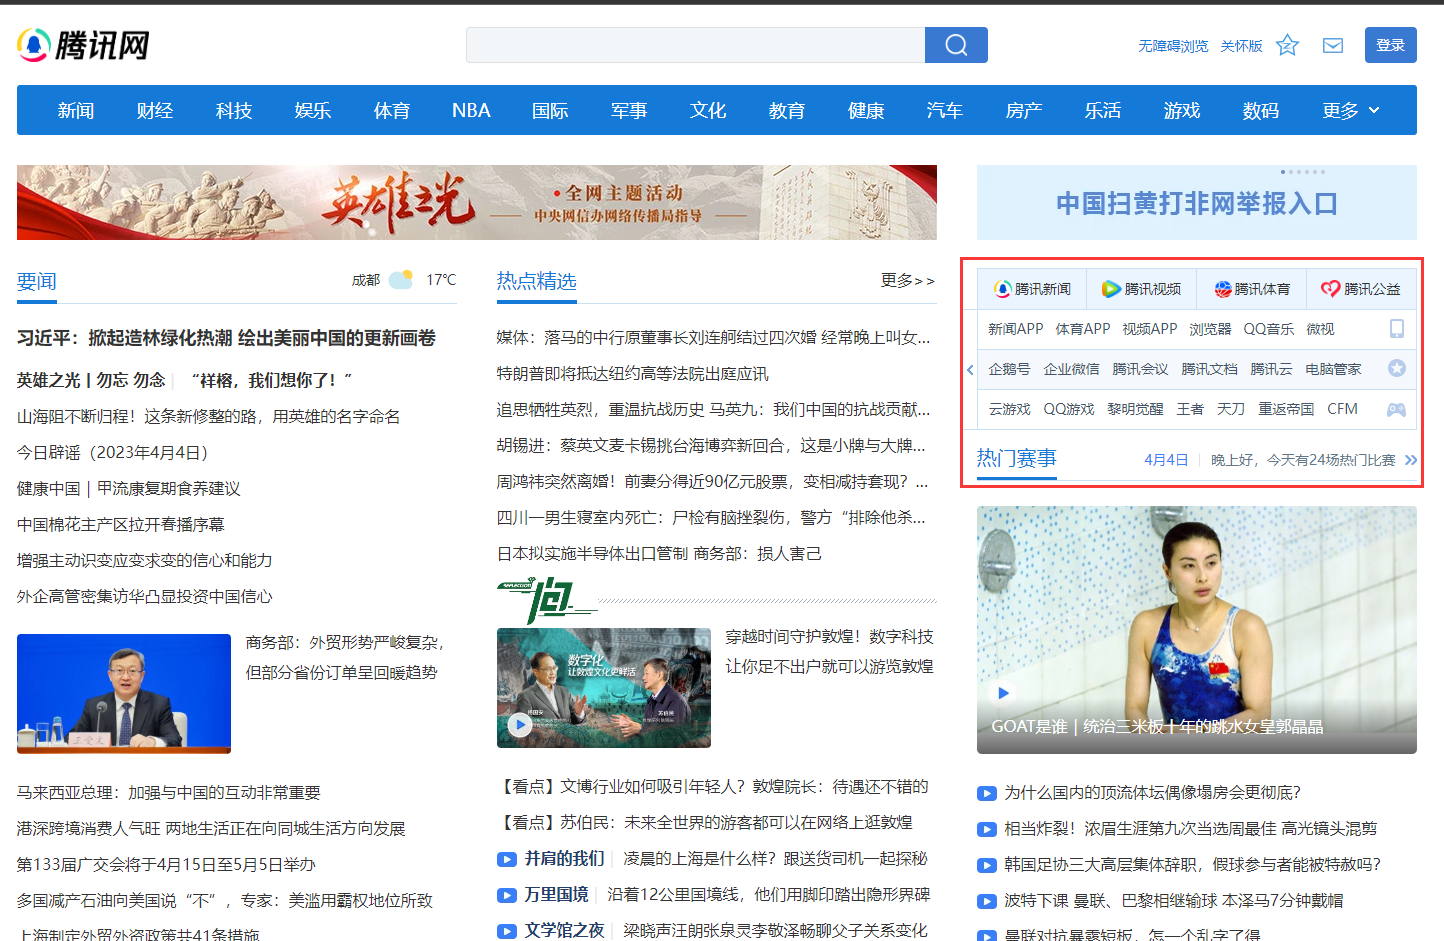
Task: Click the mobile phone icon in APP row
Action: tap(1397, 329)
